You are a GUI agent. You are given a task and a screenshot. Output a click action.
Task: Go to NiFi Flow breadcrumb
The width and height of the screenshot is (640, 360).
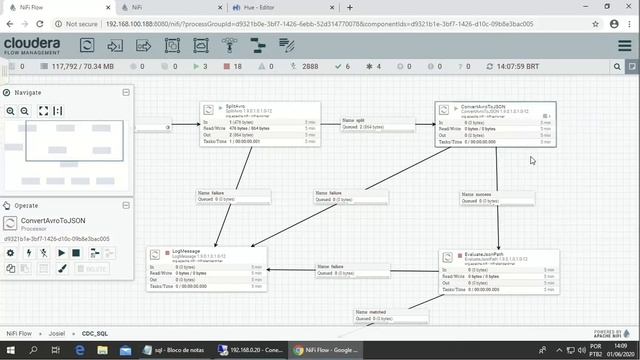pyautogui.click(x=19, y=333)
